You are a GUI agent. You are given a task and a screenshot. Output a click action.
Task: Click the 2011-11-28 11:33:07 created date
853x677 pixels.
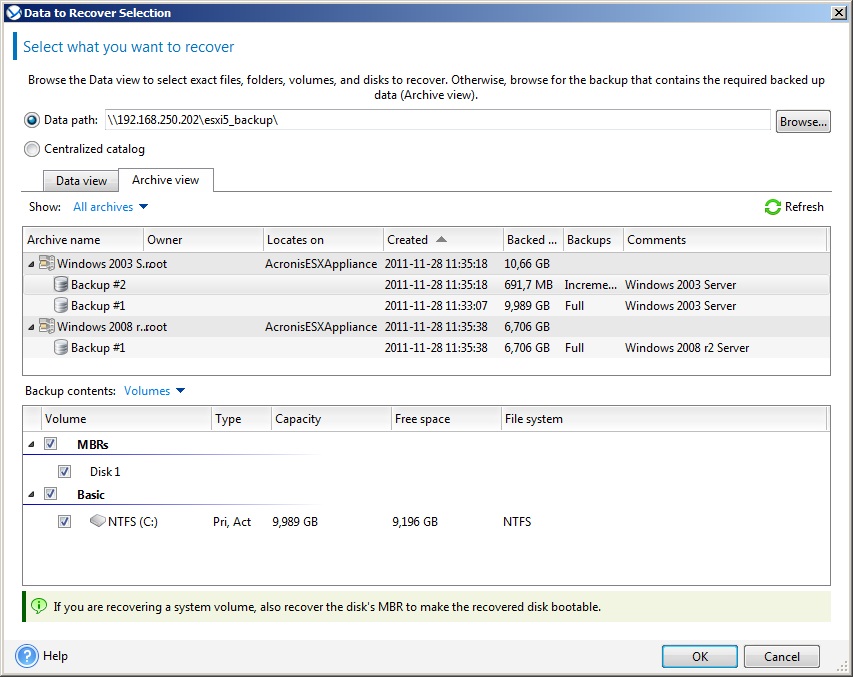click(x=436, y=306)
